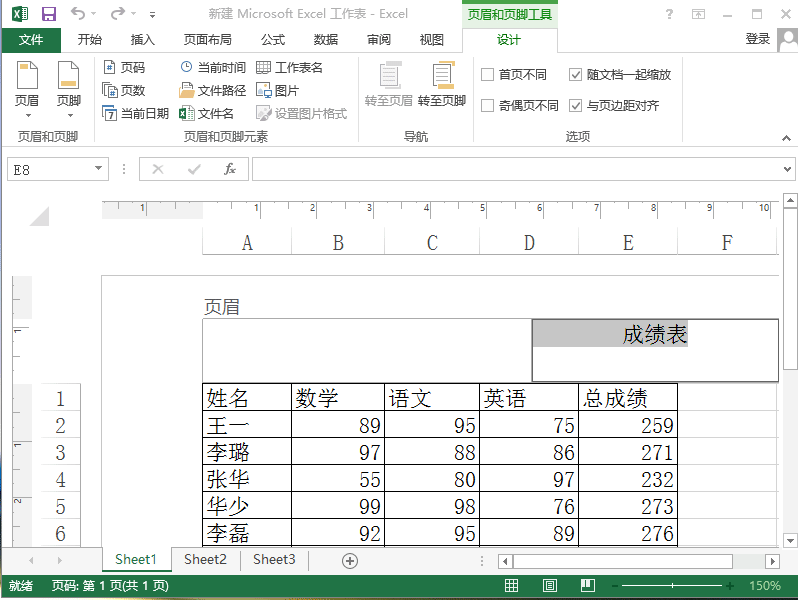
Task: Insert 文件路径 file path element
Action: (213, 91)
